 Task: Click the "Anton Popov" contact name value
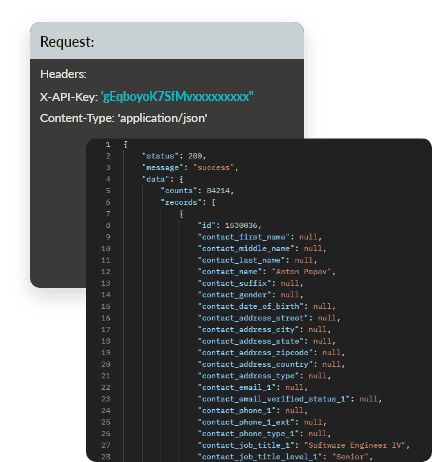point(303,272)
